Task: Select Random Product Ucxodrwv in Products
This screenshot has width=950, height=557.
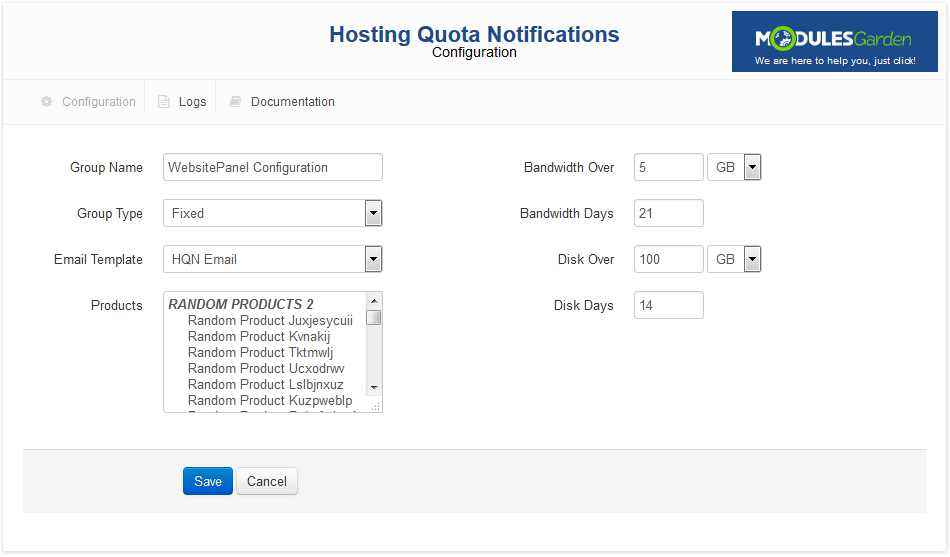Action: coord(266,369)
